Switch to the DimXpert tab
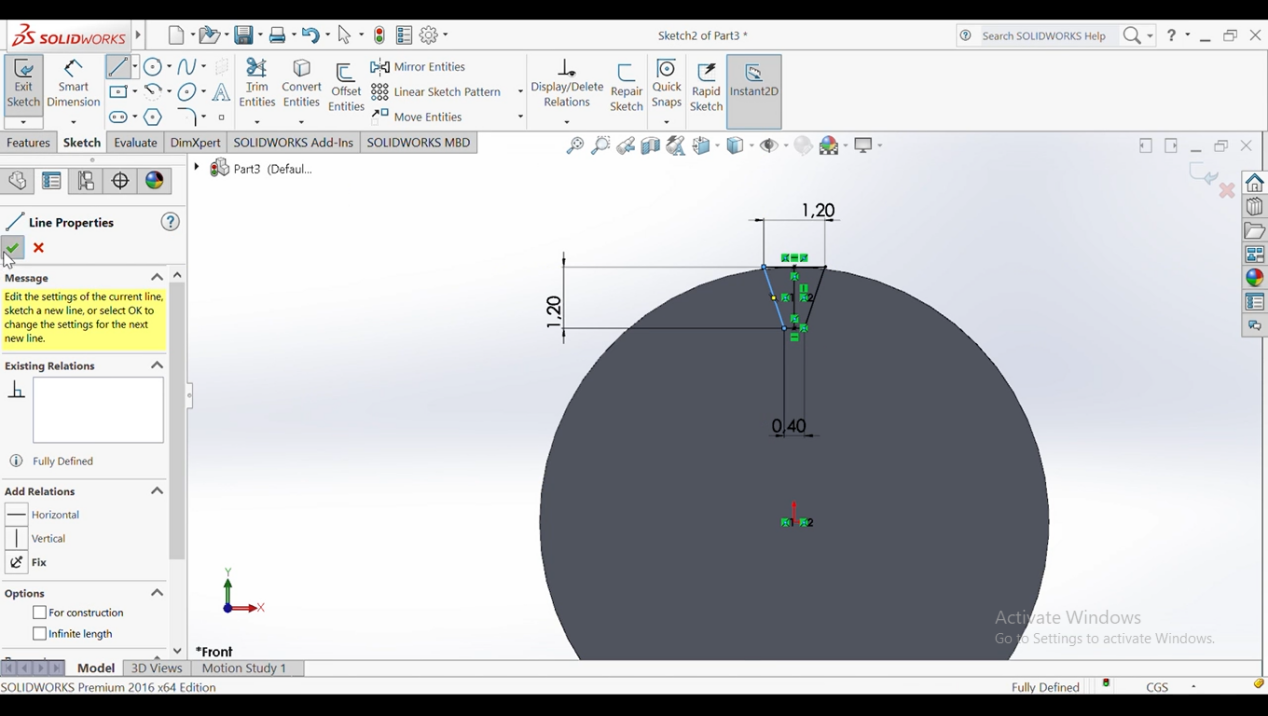Viewport: 1268px width, 716px height. [x=195, y=143]
